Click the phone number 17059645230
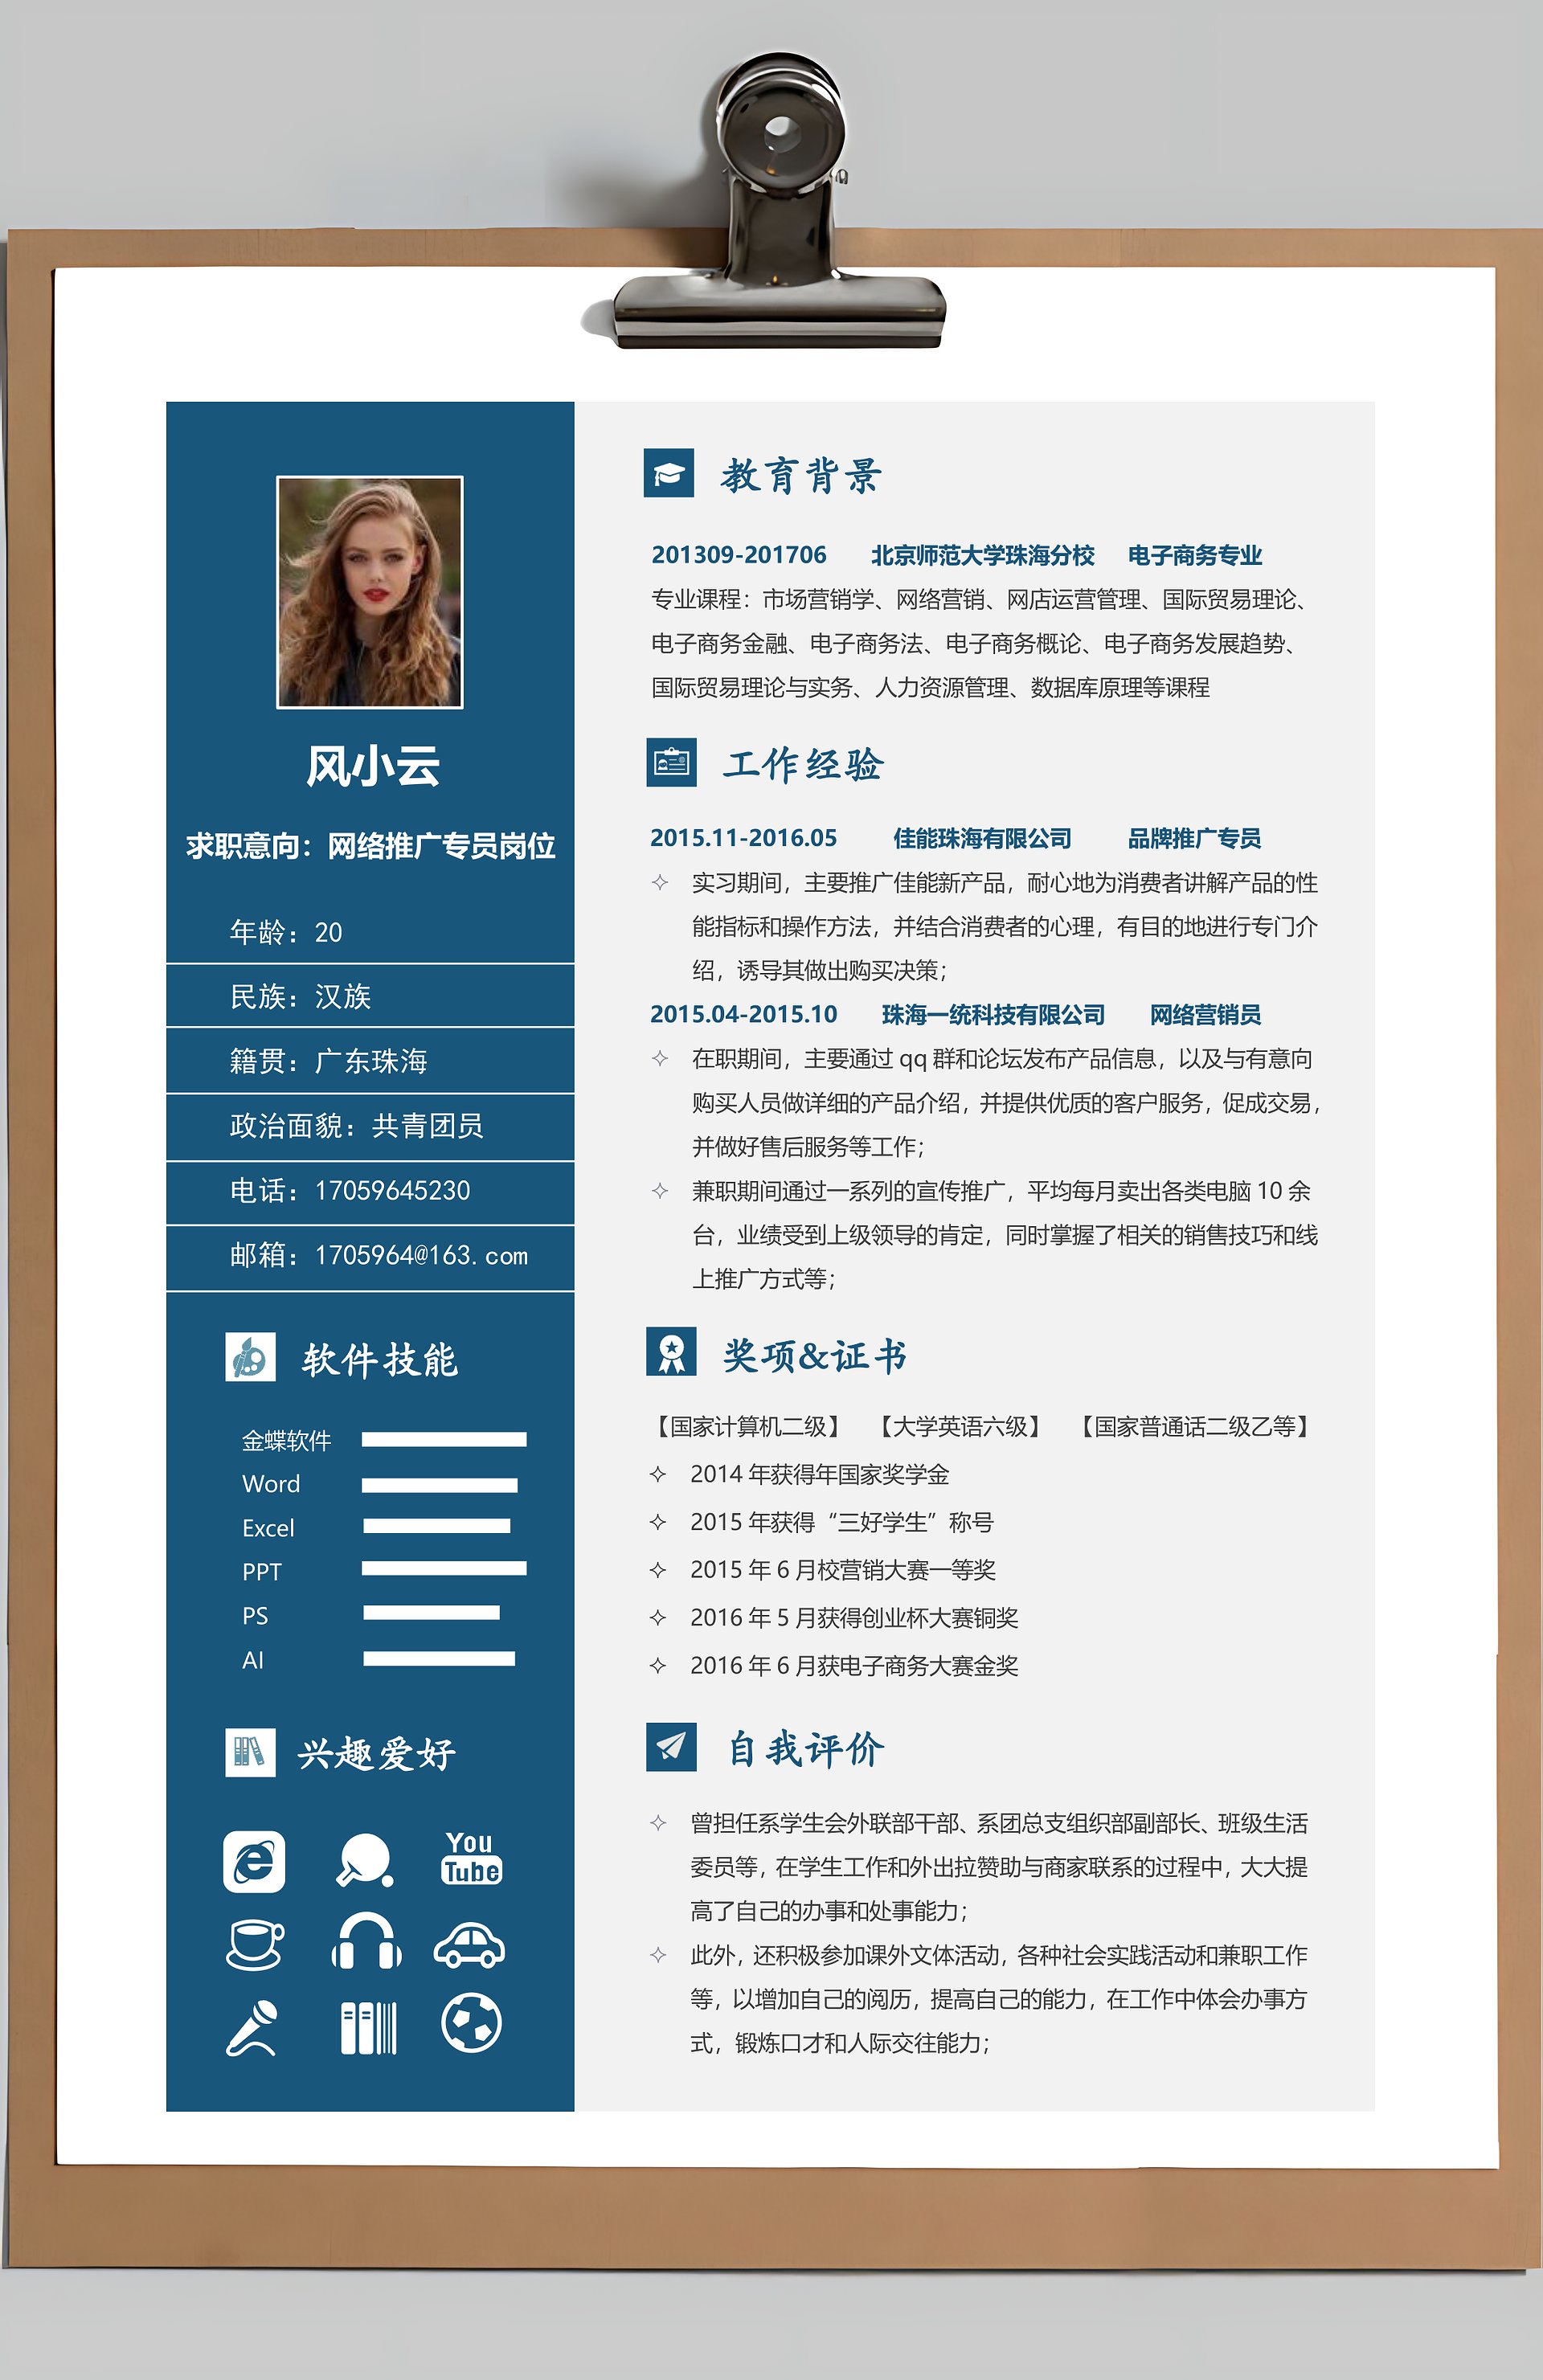Image resolution: width=1543 pixels, height=2380 pixels. coord(392,1190)
